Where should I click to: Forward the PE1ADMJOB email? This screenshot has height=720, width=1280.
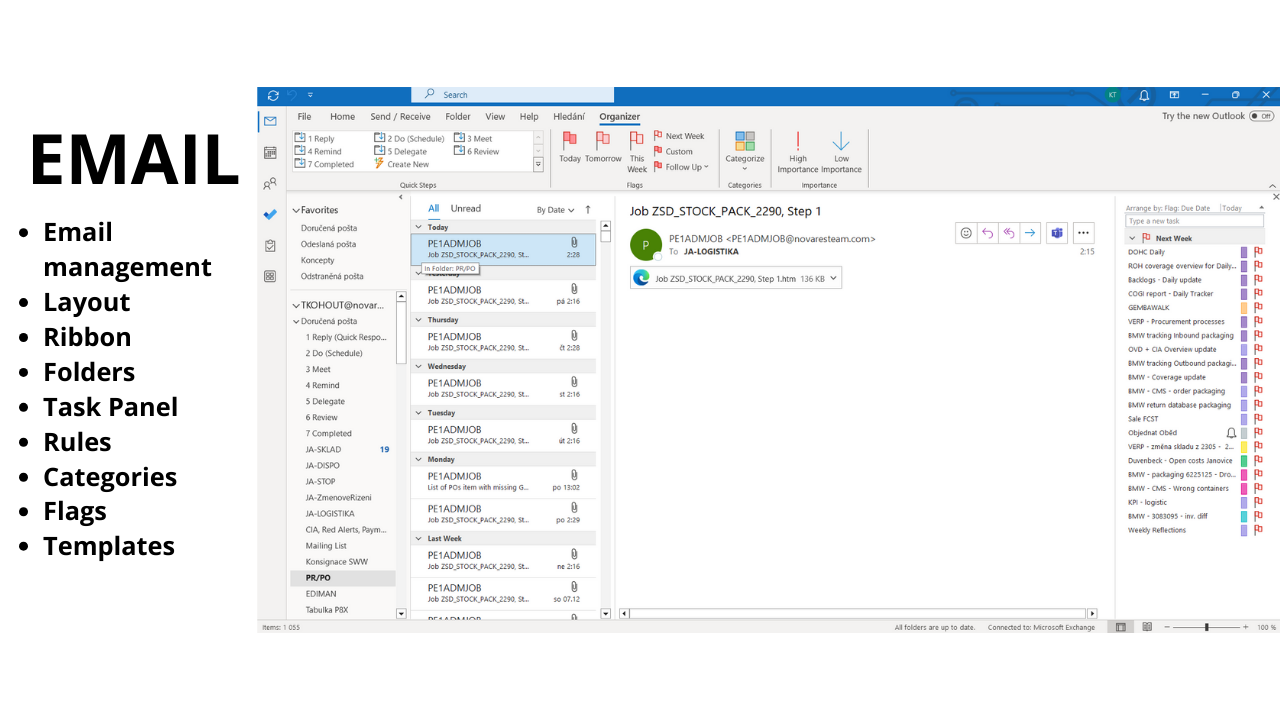click(x=1030, y=233)
